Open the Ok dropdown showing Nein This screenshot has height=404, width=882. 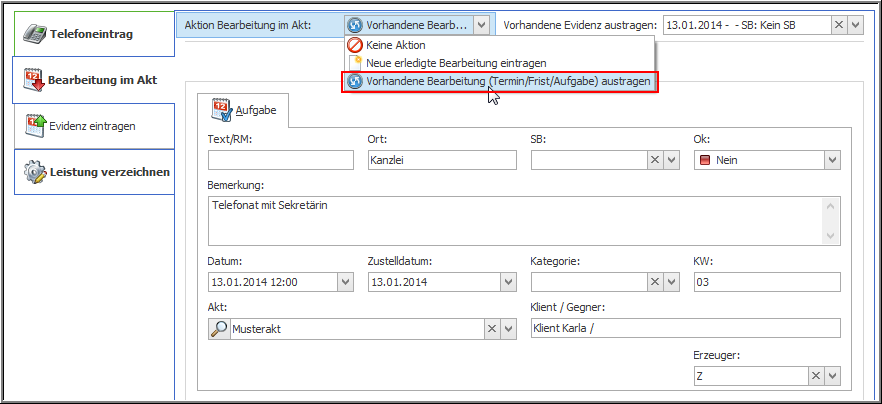click(x=831, y=160)
